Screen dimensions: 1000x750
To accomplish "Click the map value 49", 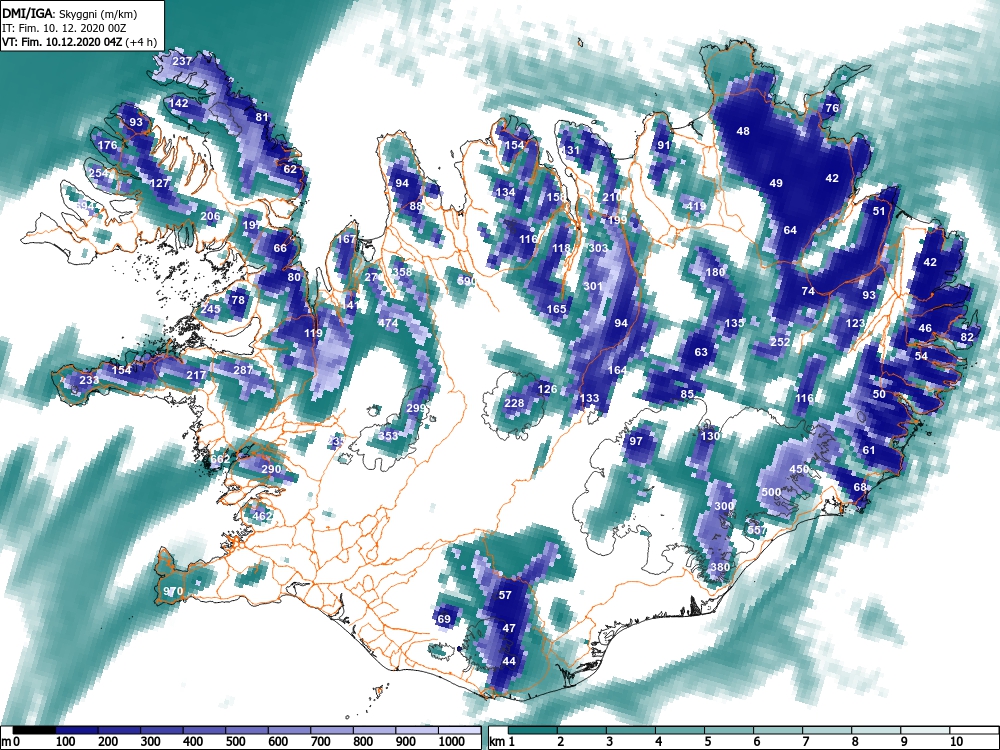I will 776,183.
